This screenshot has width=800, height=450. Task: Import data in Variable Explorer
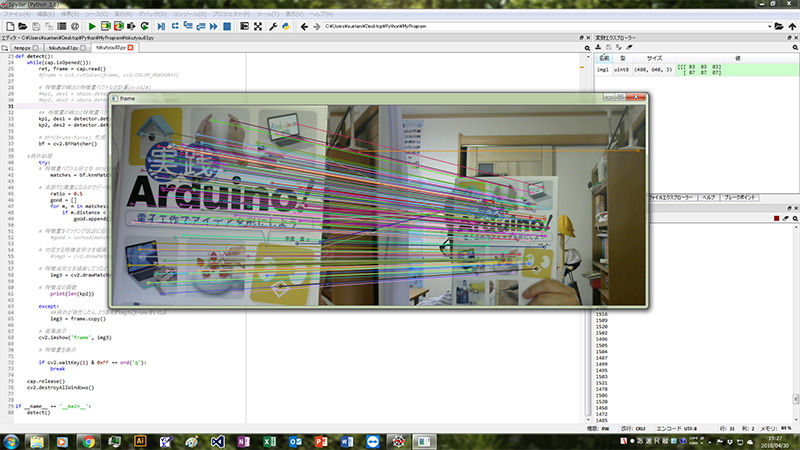pyautogui.click(x=598, y=47)
